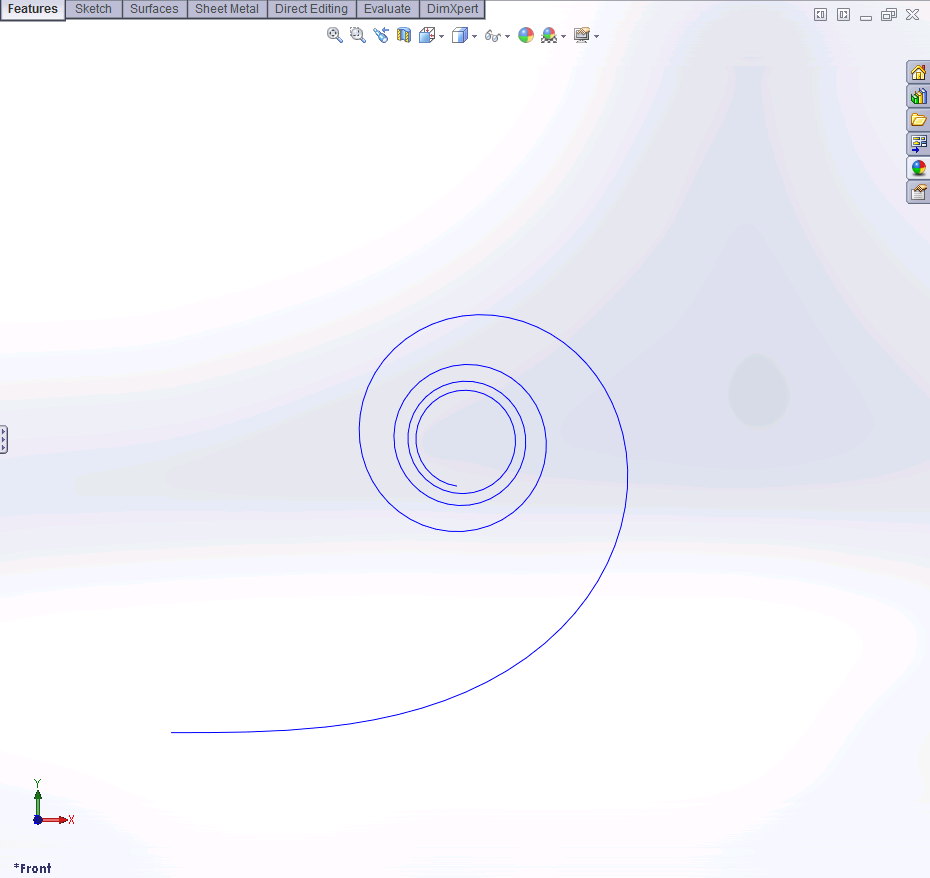Open the View Palette task pane tab
Image resolution: width=930 pixels, height=878 pixels.
click(918, 144)
